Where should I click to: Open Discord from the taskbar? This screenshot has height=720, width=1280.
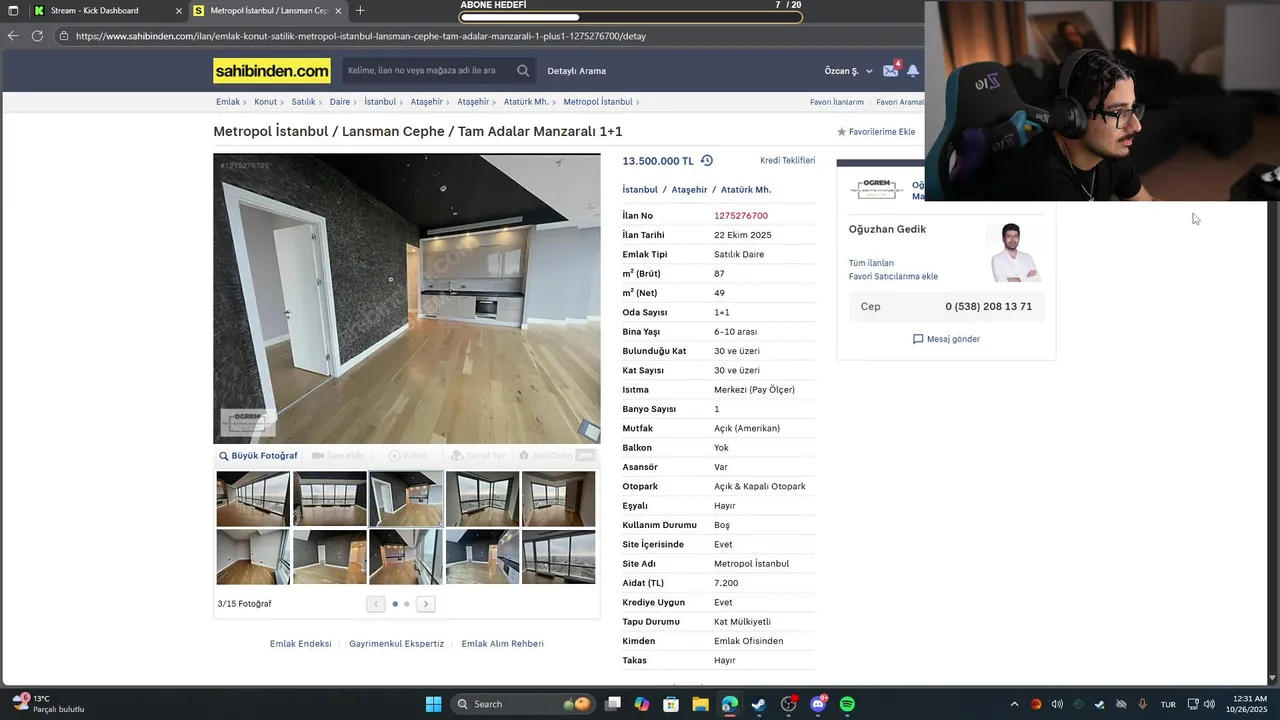point(818,704)
